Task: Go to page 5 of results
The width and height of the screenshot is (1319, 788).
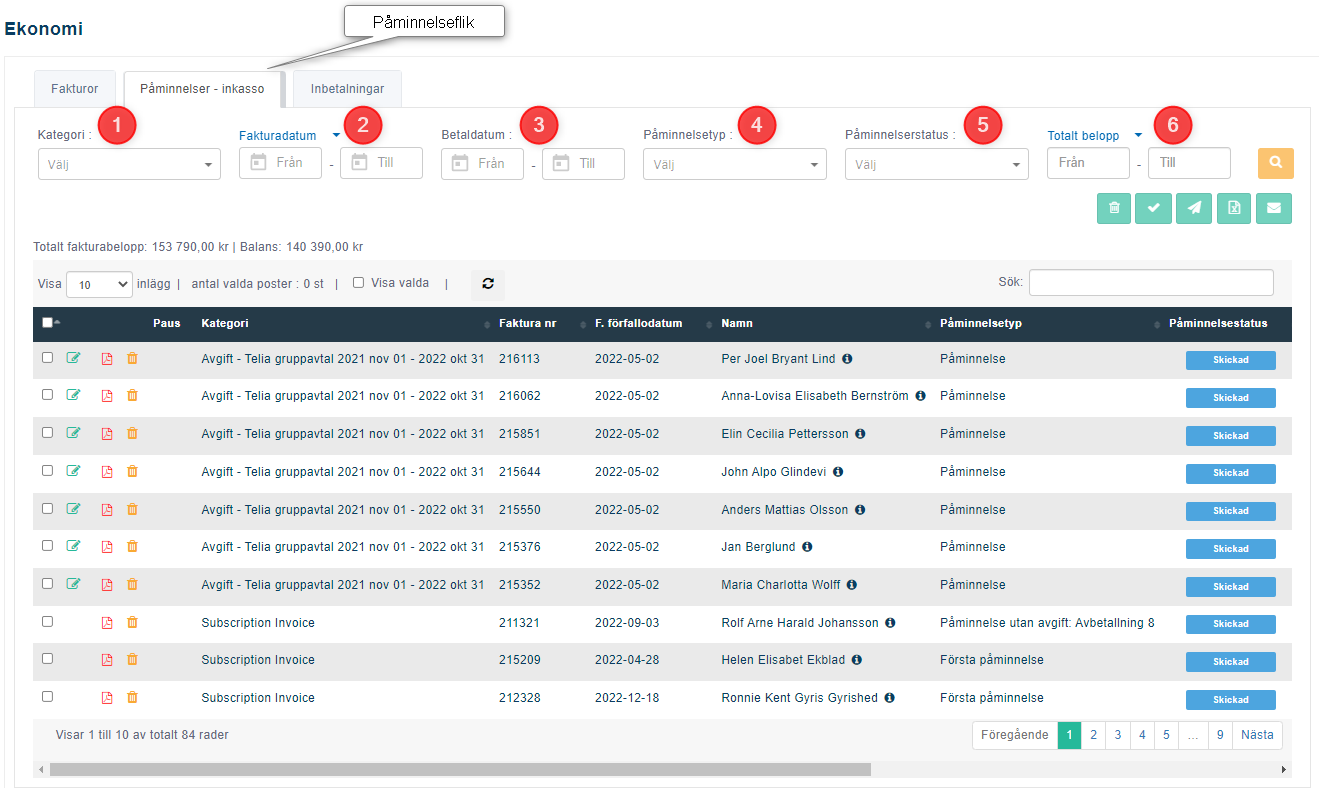Action: [1166, 735]
